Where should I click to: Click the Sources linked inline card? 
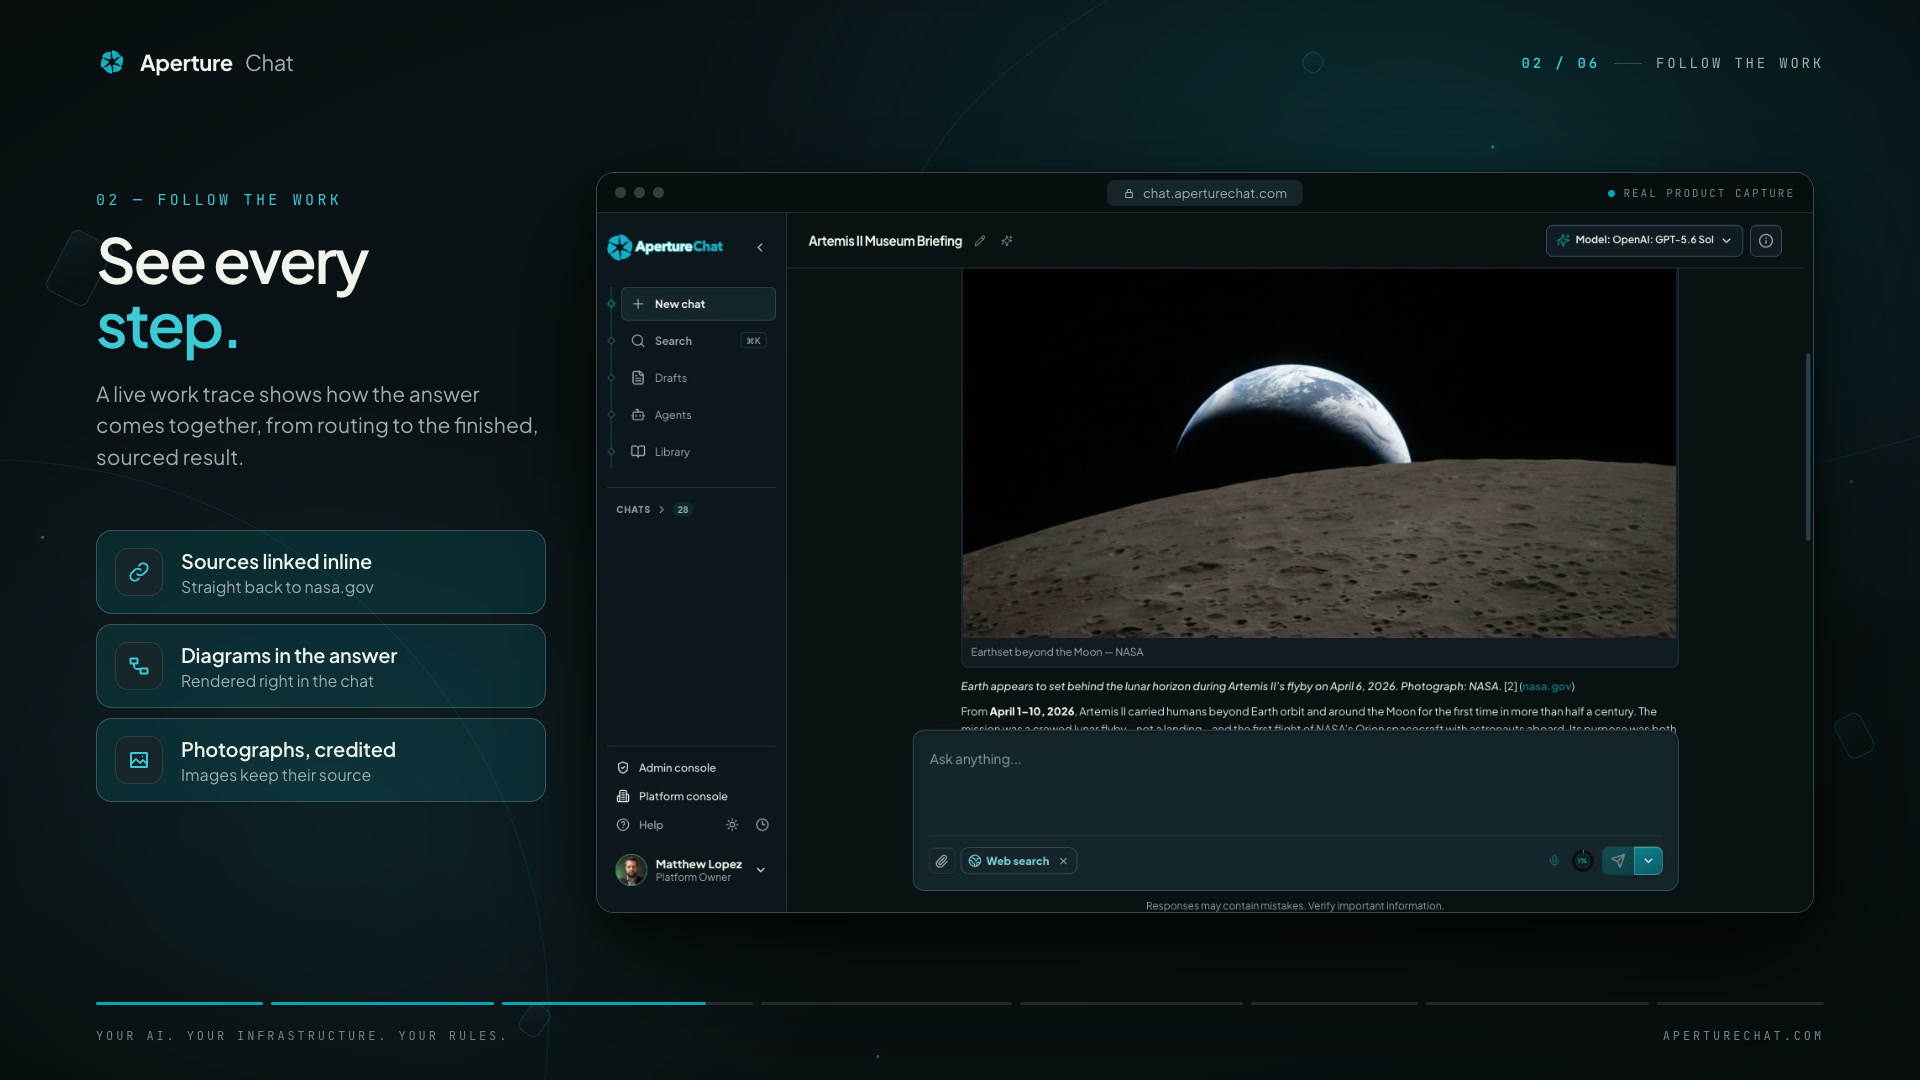pyautogui.click(x=321, y=572)
